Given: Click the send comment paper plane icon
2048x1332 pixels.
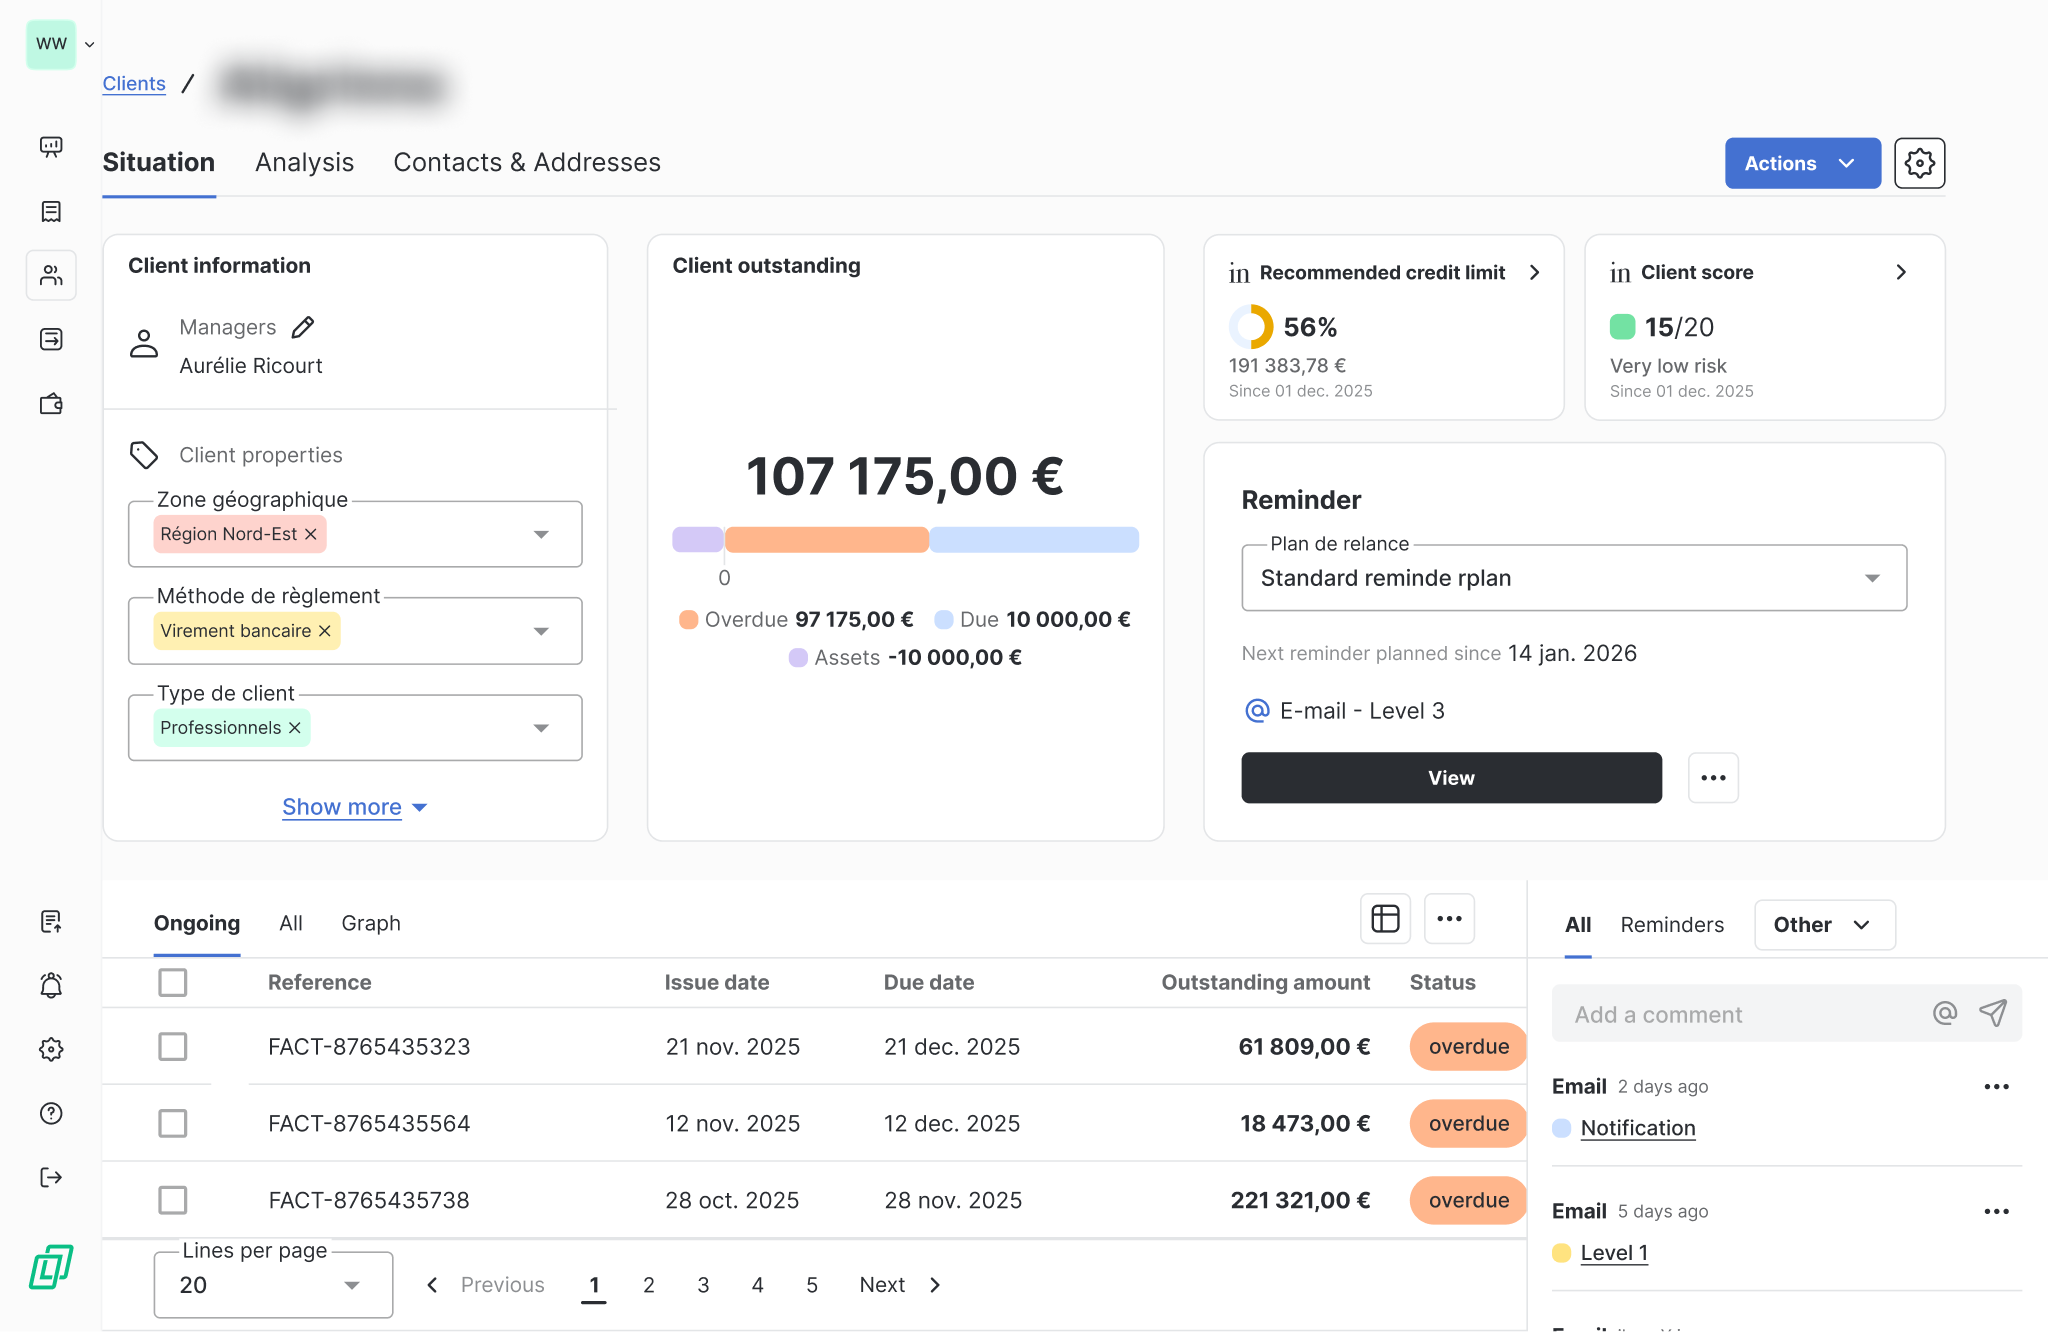Looking at the screenshot, I should [1992, 1014].
